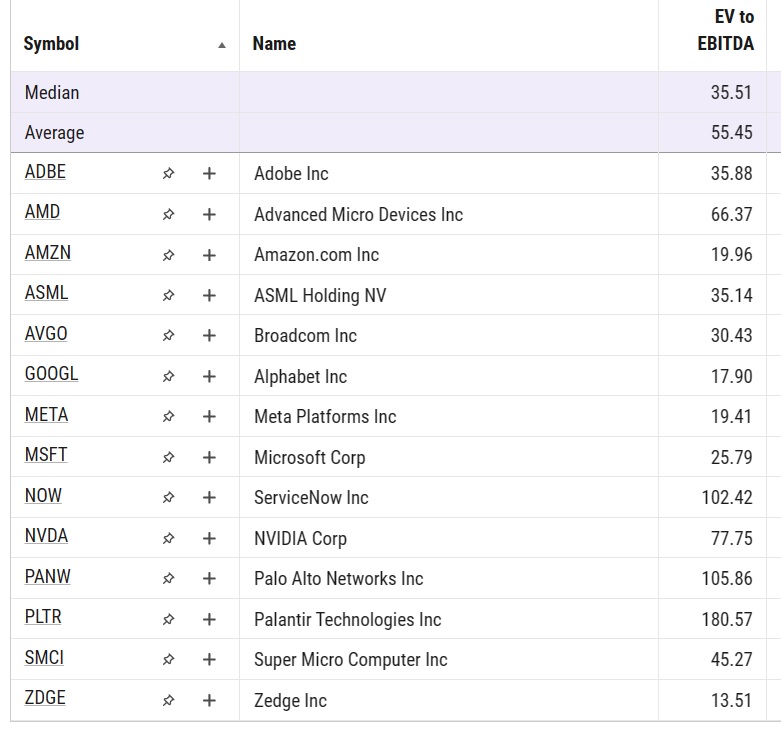
Task: Click the plus icon for AMD
Action: coord(209,214)
